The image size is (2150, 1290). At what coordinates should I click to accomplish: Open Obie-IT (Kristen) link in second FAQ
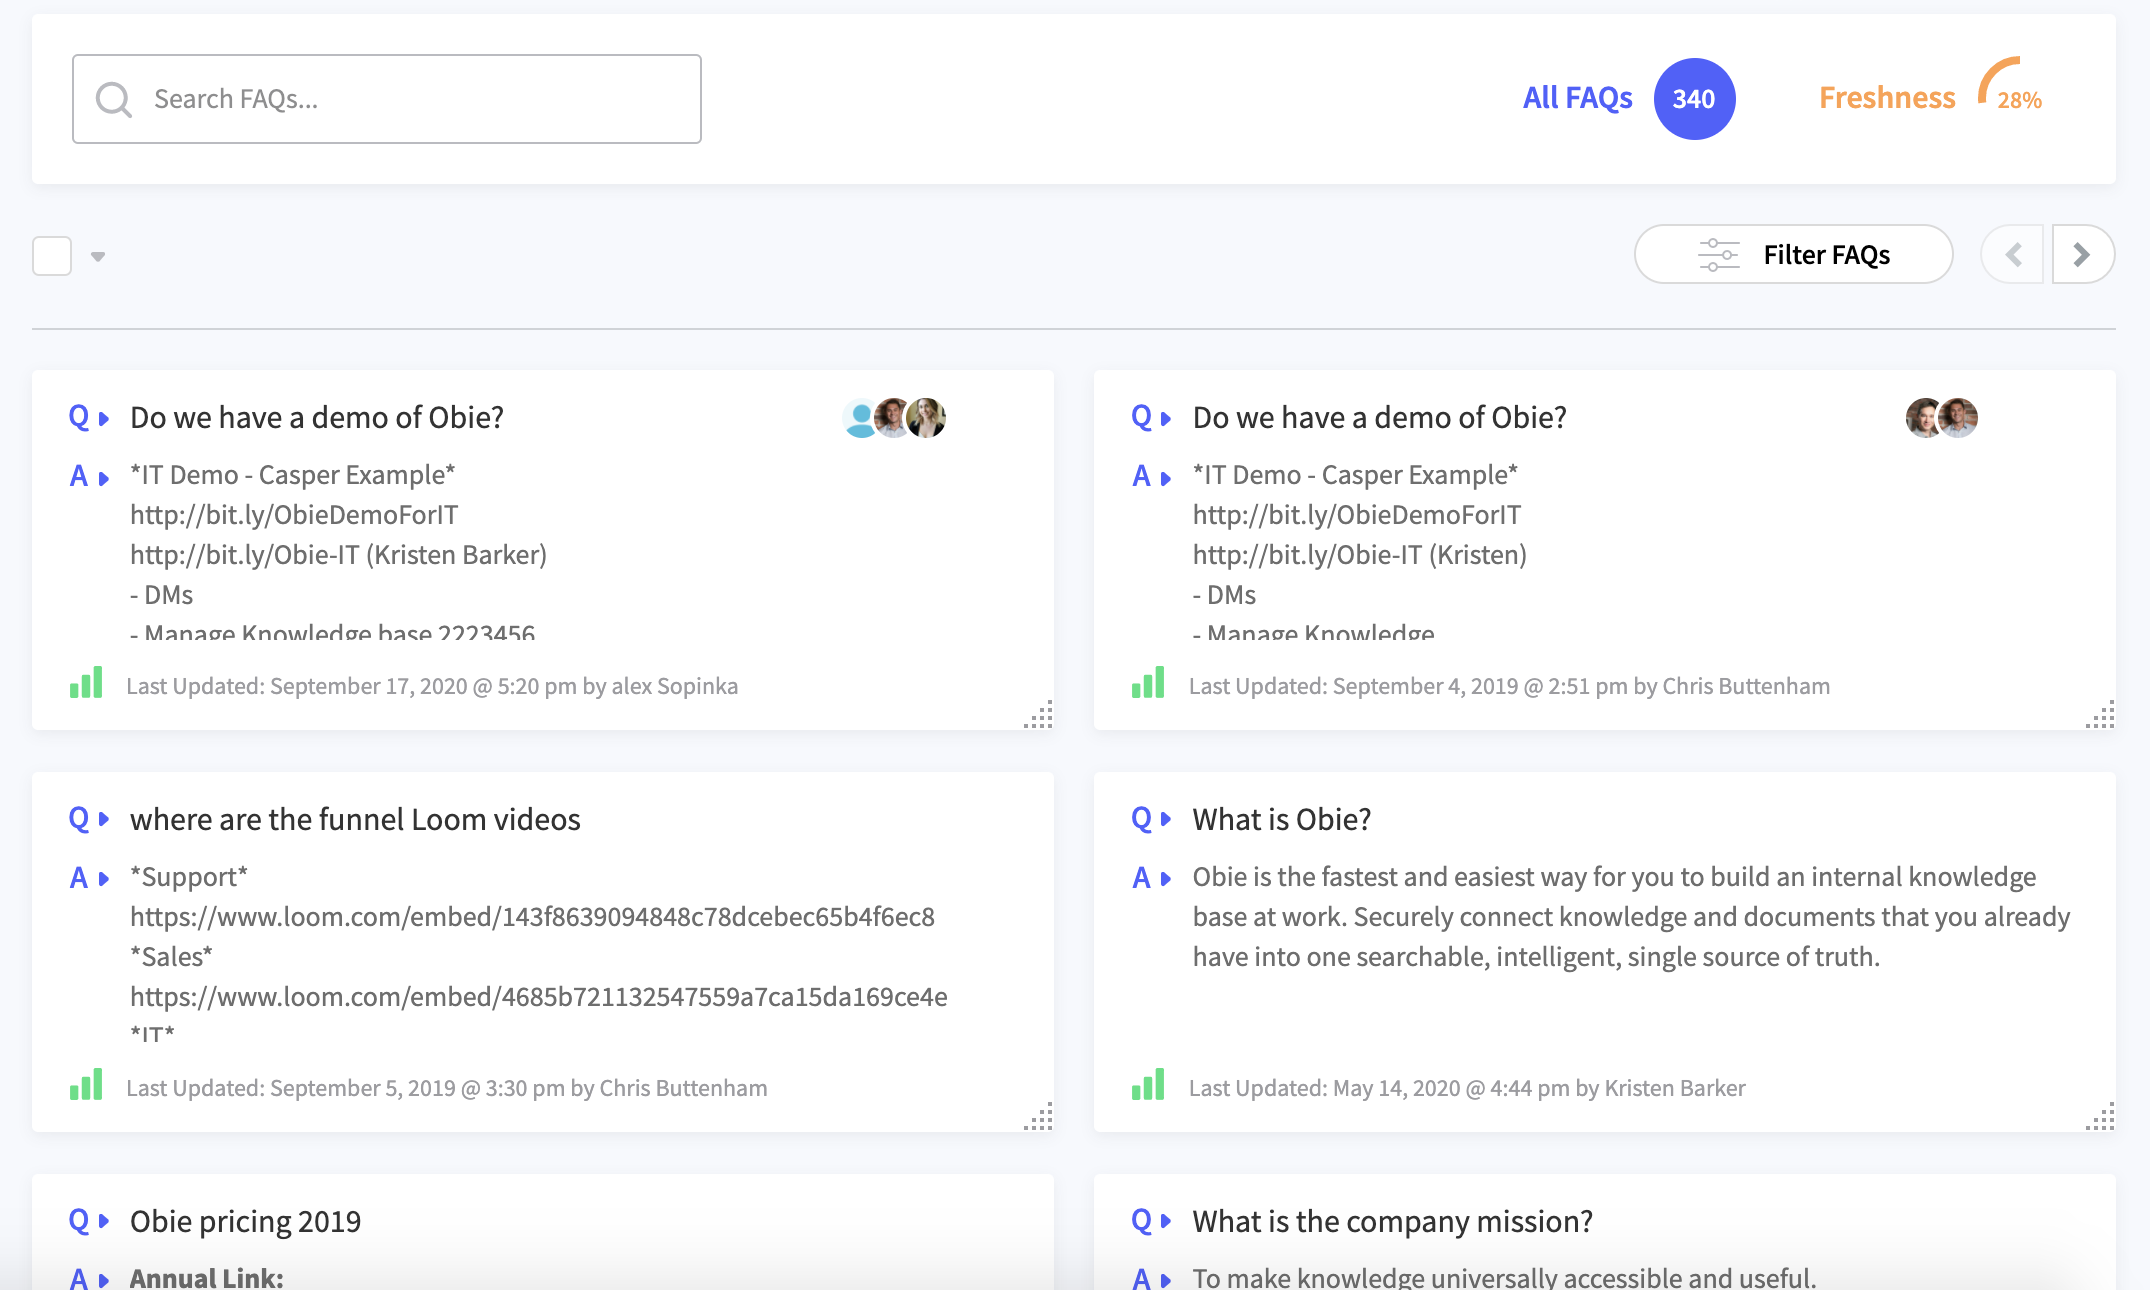(x=1360, y=555)
